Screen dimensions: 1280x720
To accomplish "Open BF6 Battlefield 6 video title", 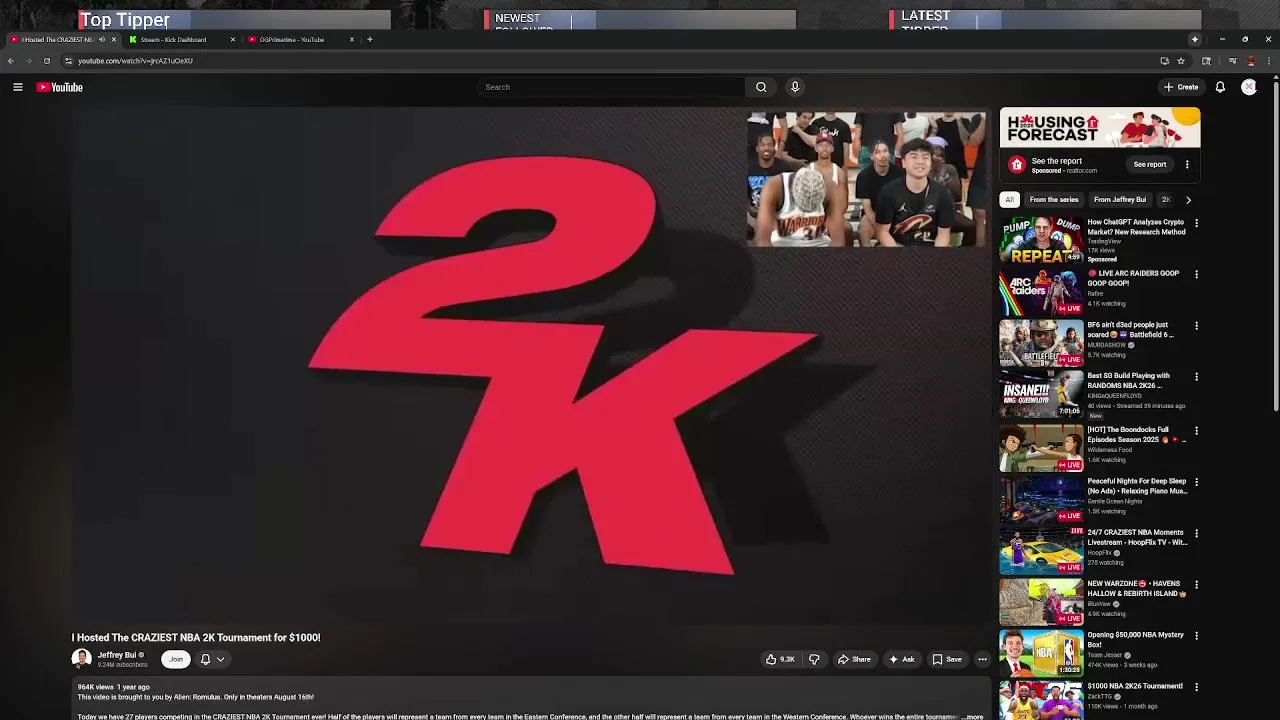I will coord(1131,330).
